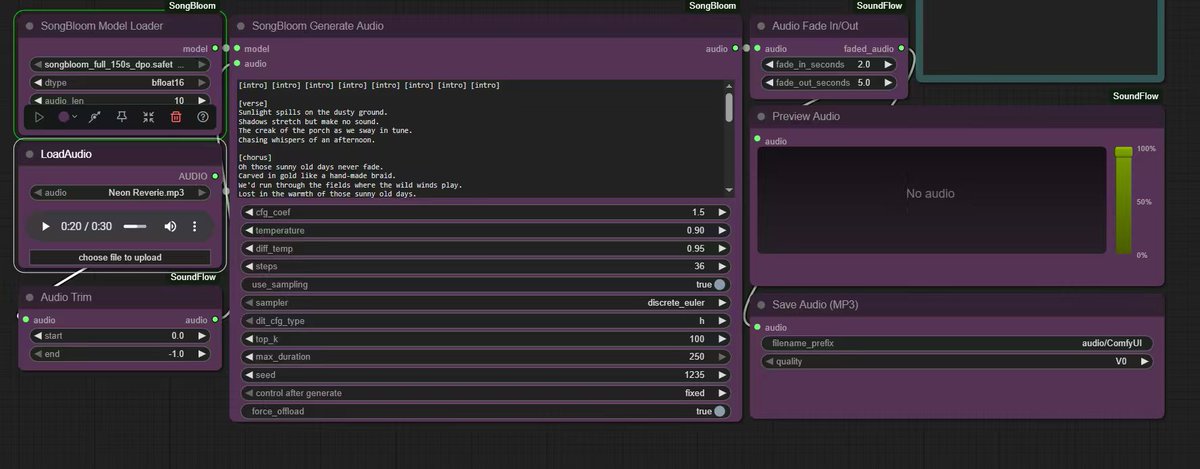Image resolution: width=1200 pixels, height=469 pixels.
Task: Click the faded_audio output port
Action: [x=902, y=48]
